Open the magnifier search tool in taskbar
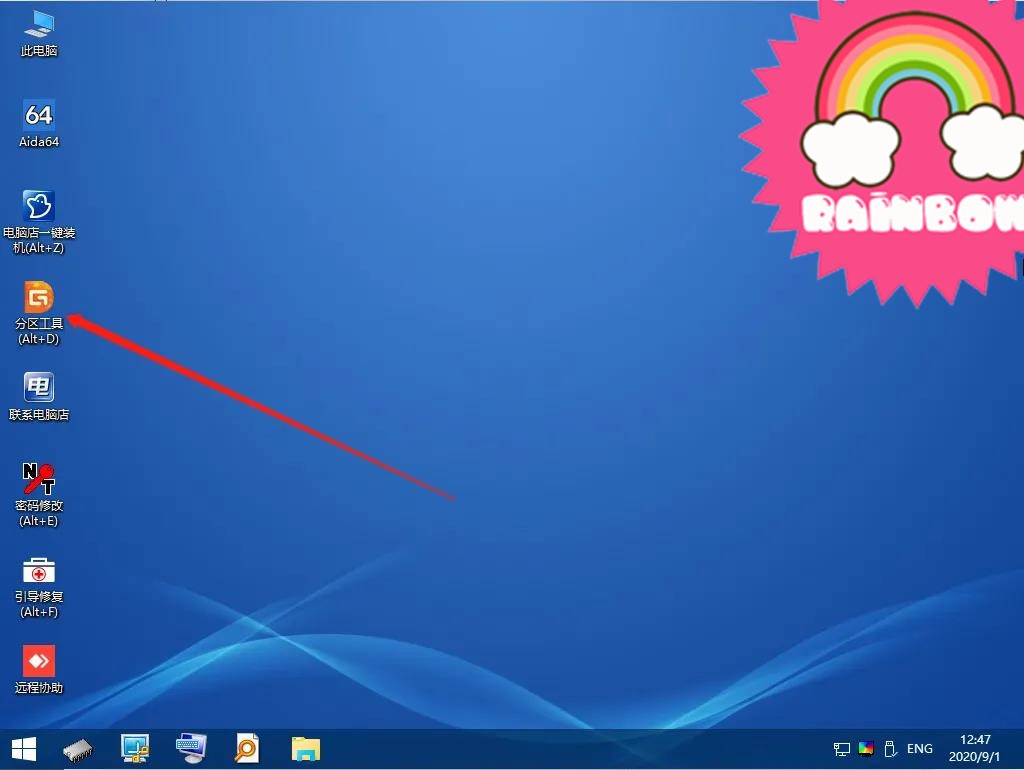The image size is (1024, 770). coord(247,748)
